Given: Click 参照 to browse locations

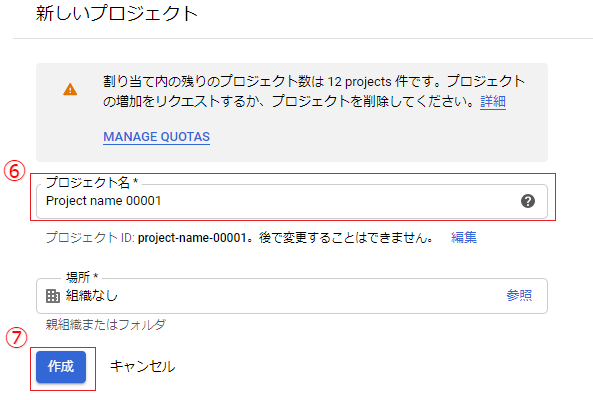Looking at the screenshot, I should pos(519,295).
